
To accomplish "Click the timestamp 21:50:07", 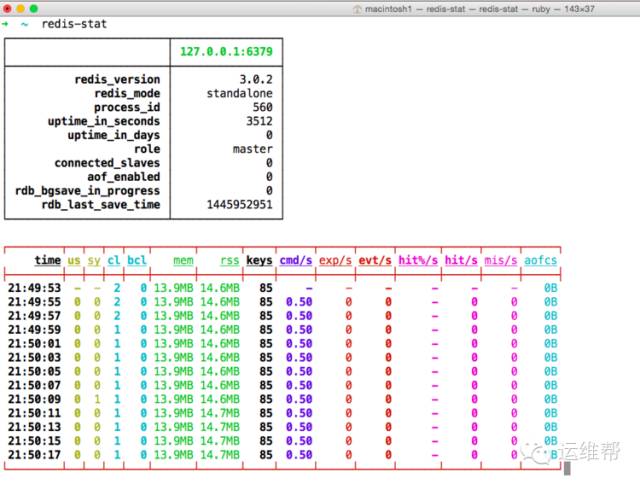I will point(34,385).
